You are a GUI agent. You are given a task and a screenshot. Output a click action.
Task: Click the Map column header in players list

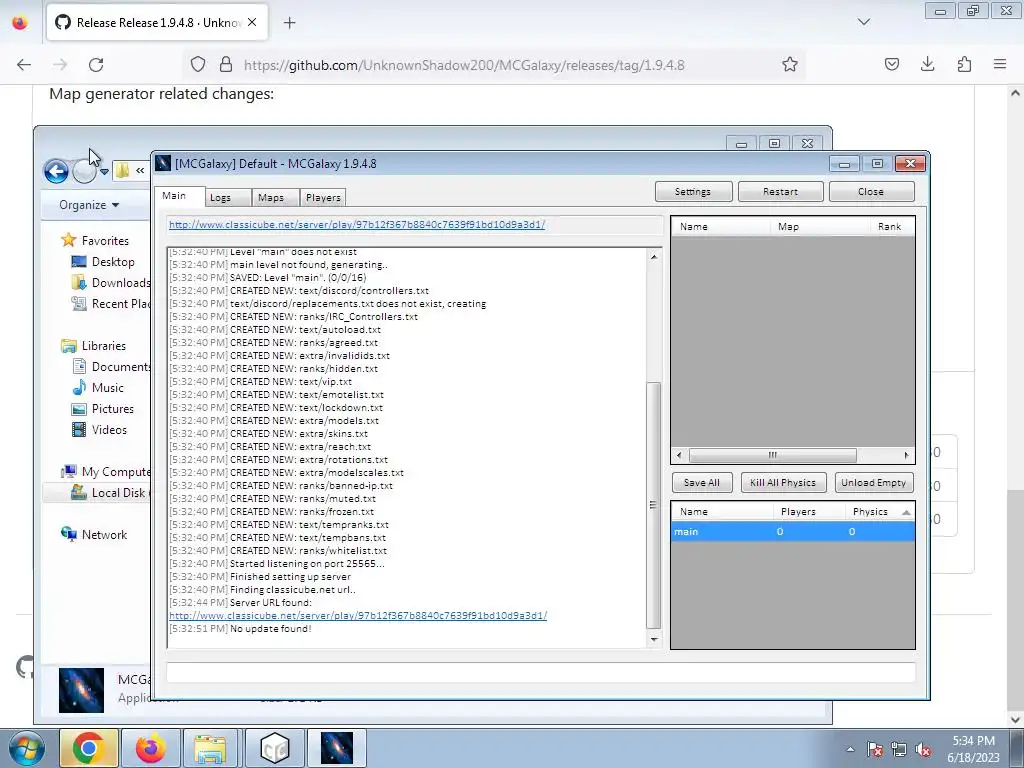(820, 227)
